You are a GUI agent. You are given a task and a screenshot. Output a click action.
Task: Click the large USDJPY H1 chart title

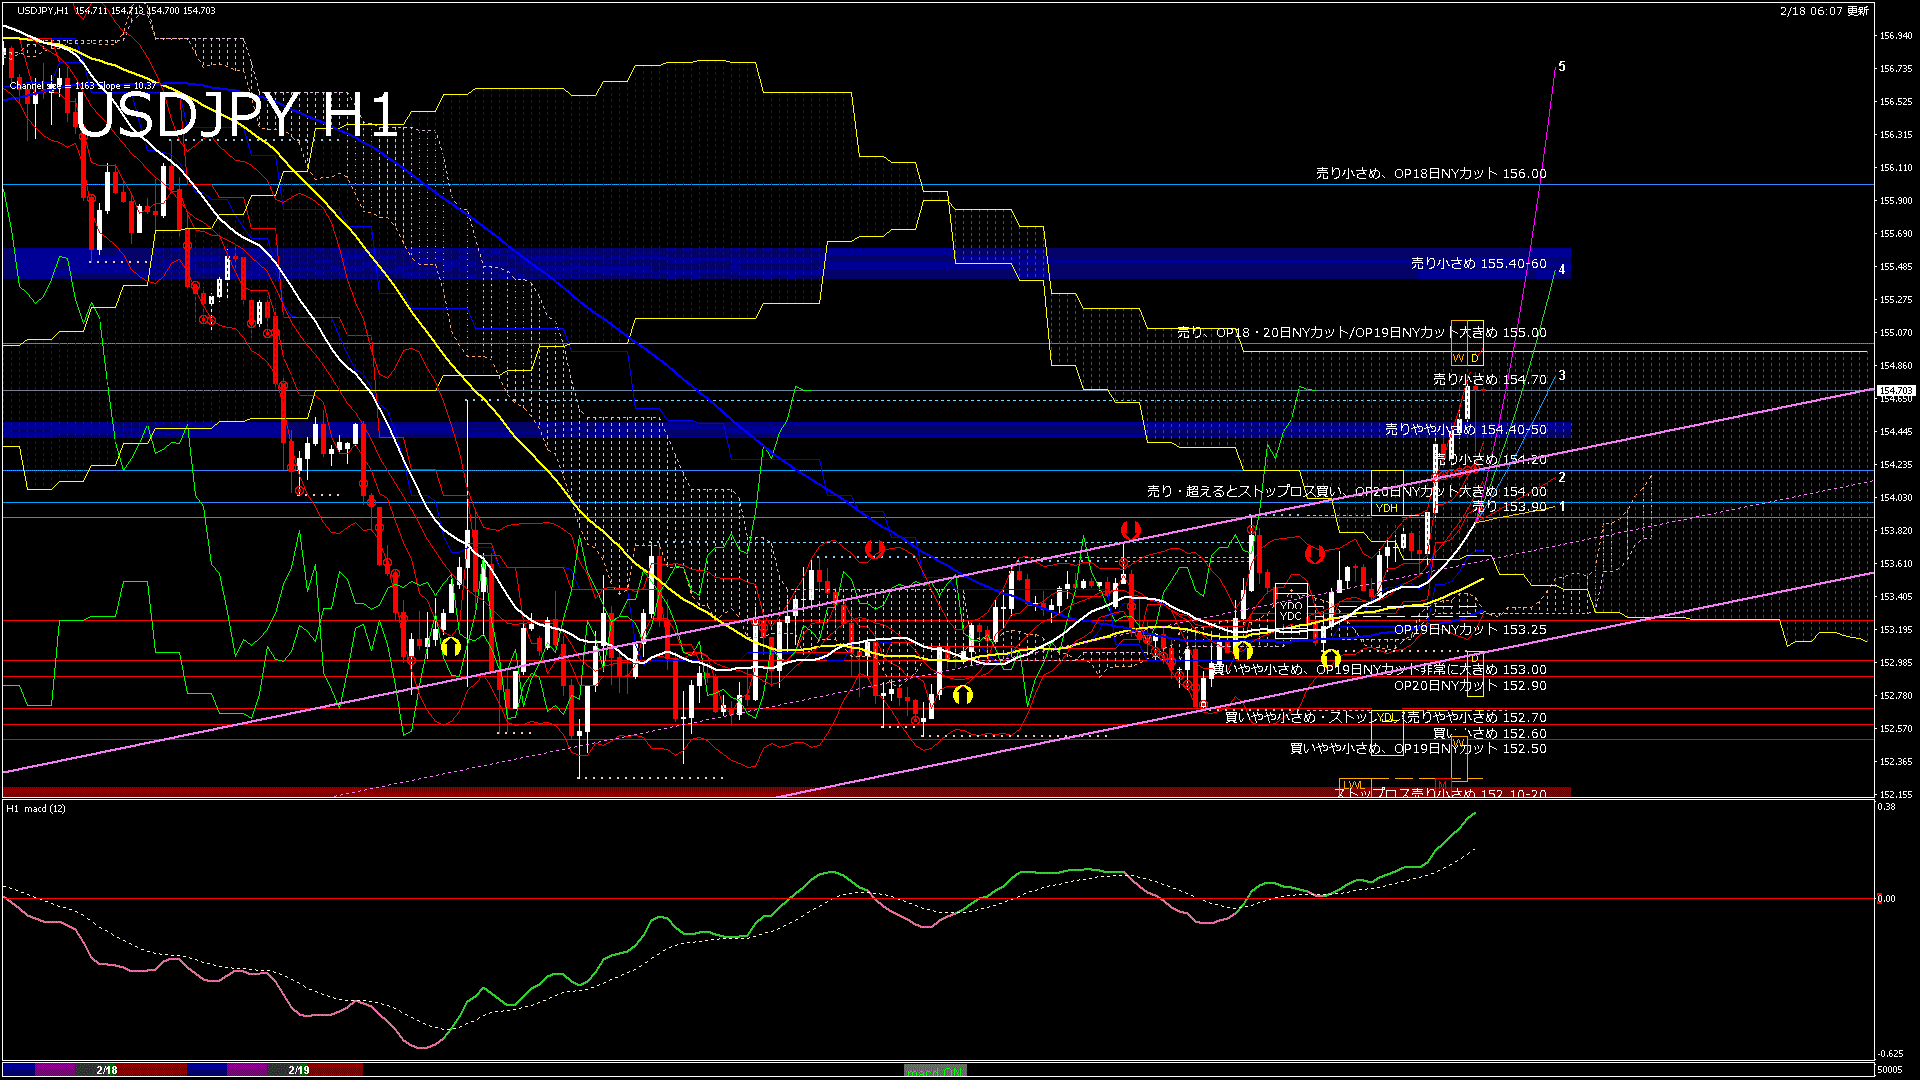[236, 115]
